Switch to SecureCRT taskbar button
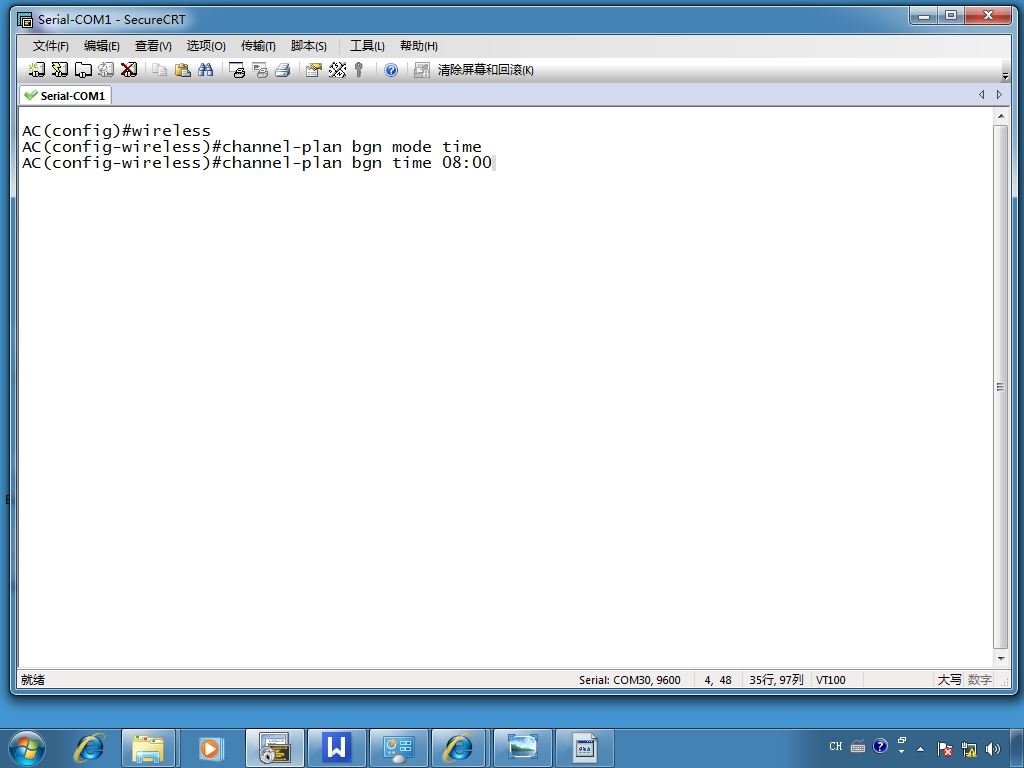 tap(274, 748)
